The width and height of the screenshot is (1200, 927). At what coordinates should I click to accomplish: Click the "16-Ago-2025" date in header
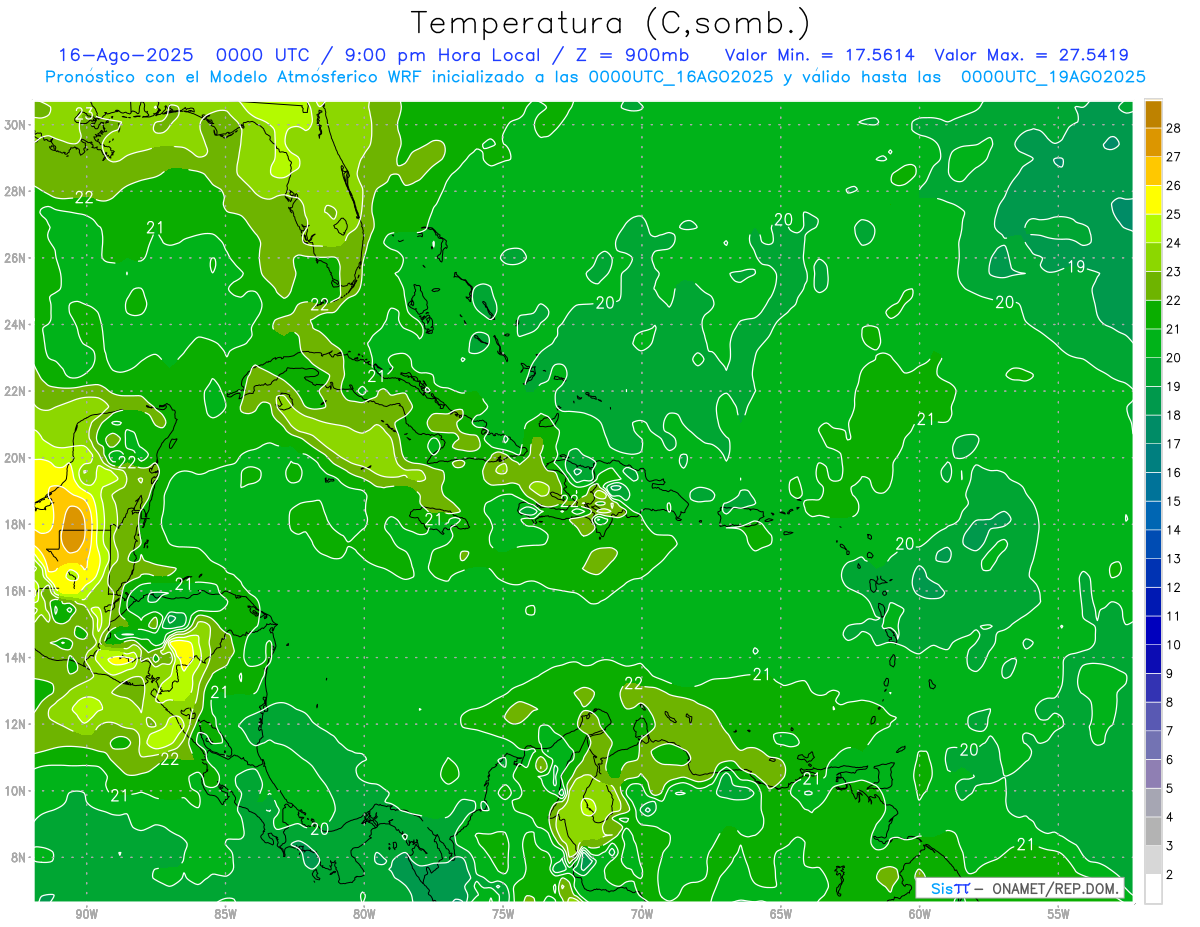pyautogui.click(x=128, y=55)
